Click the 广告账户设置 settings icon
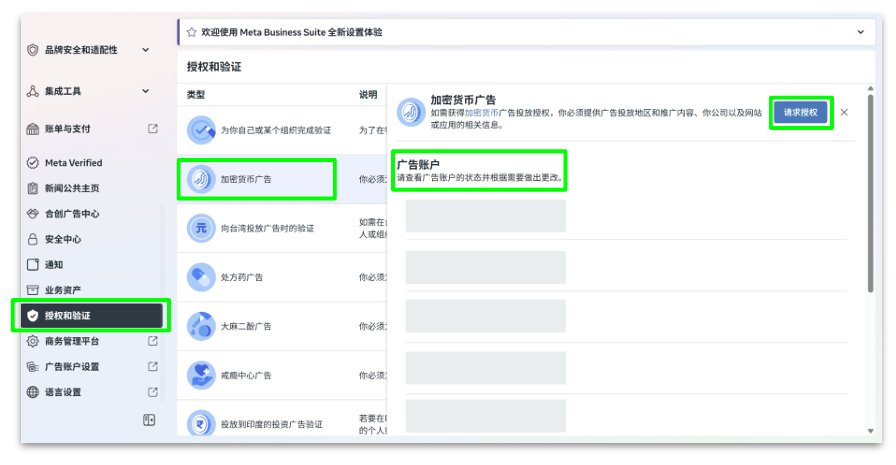Image resolution: width=896 pixels, height=465 pixels. (x=33, y=366)
